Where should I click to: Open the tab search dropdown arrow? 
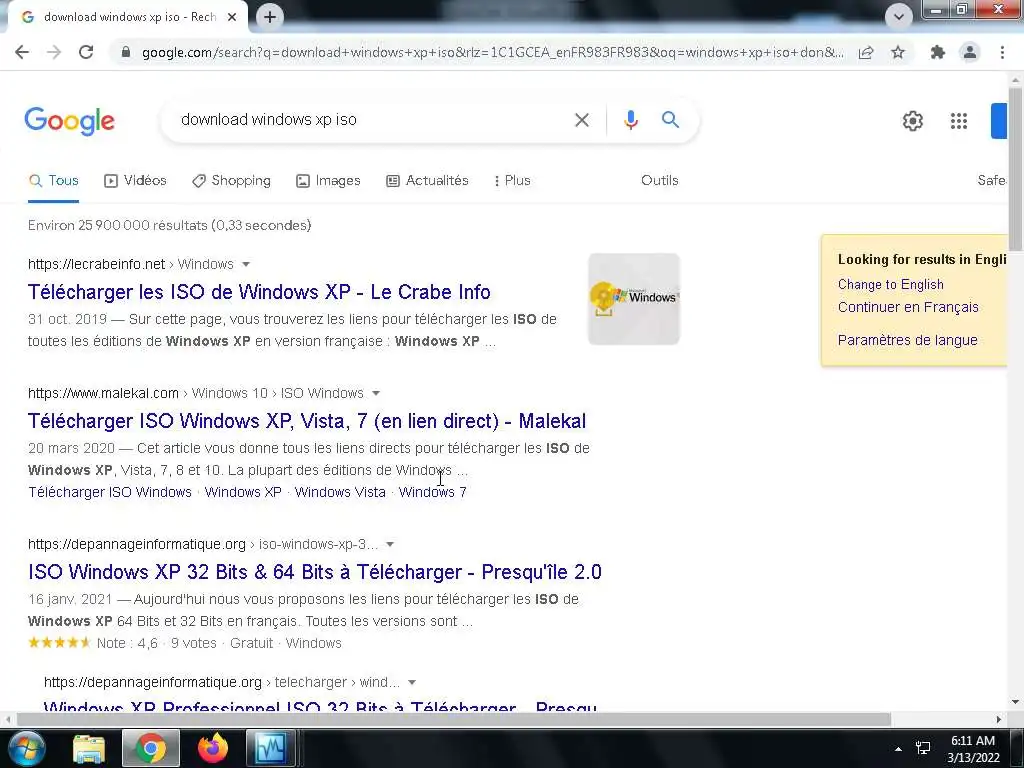[x=899, y=17]
